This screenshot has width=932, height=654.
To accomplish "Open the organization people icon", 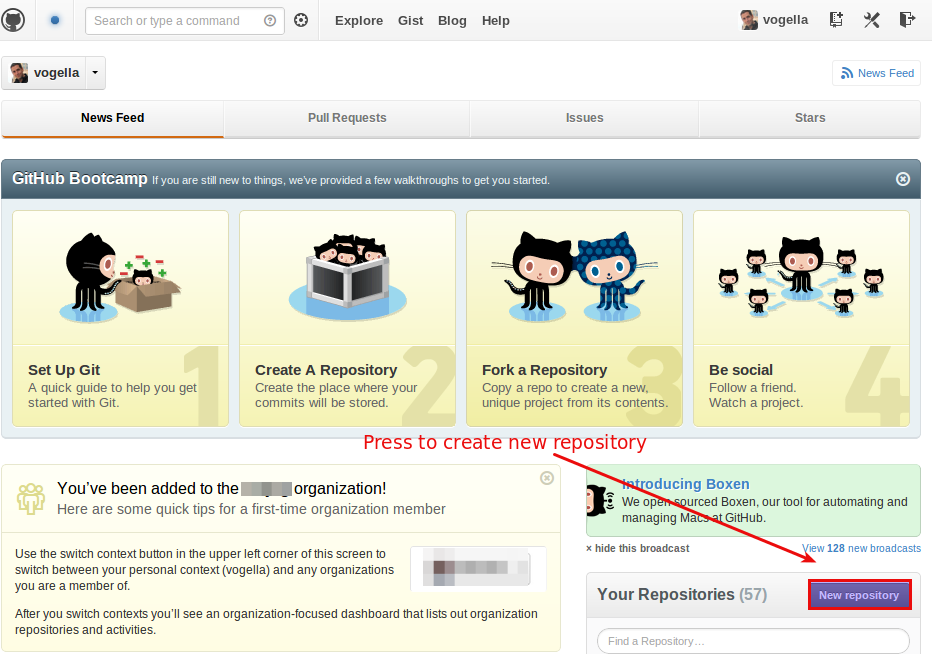I will [x=31, y=498].
